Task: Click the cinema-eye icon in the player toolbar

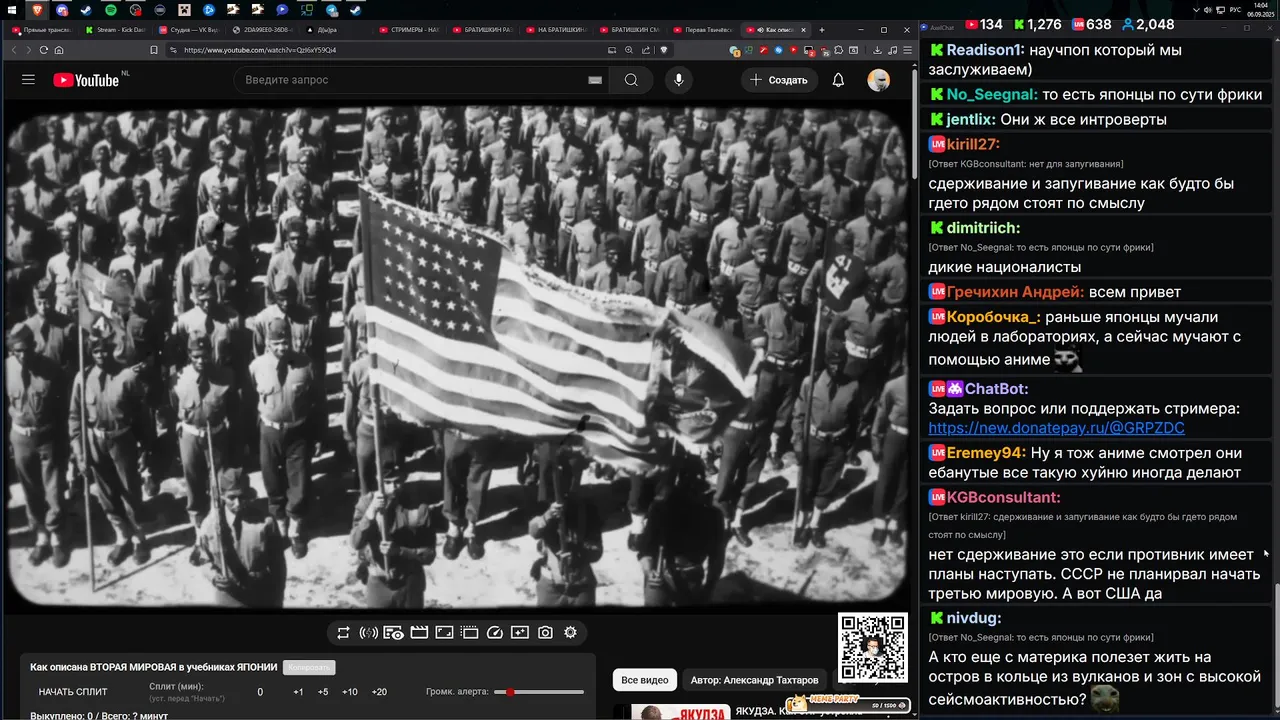Action: (394, 632)
